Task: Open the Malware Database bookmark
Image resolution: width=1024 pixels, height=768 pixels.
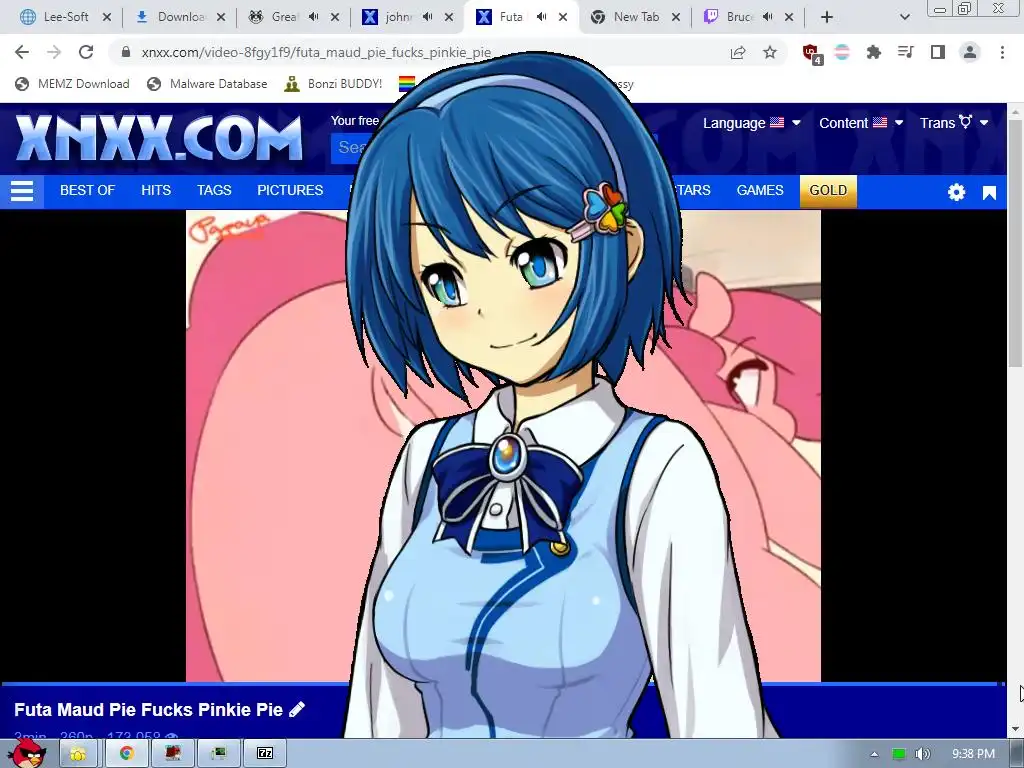Action: pyautogui.click(x=208, y=84)
